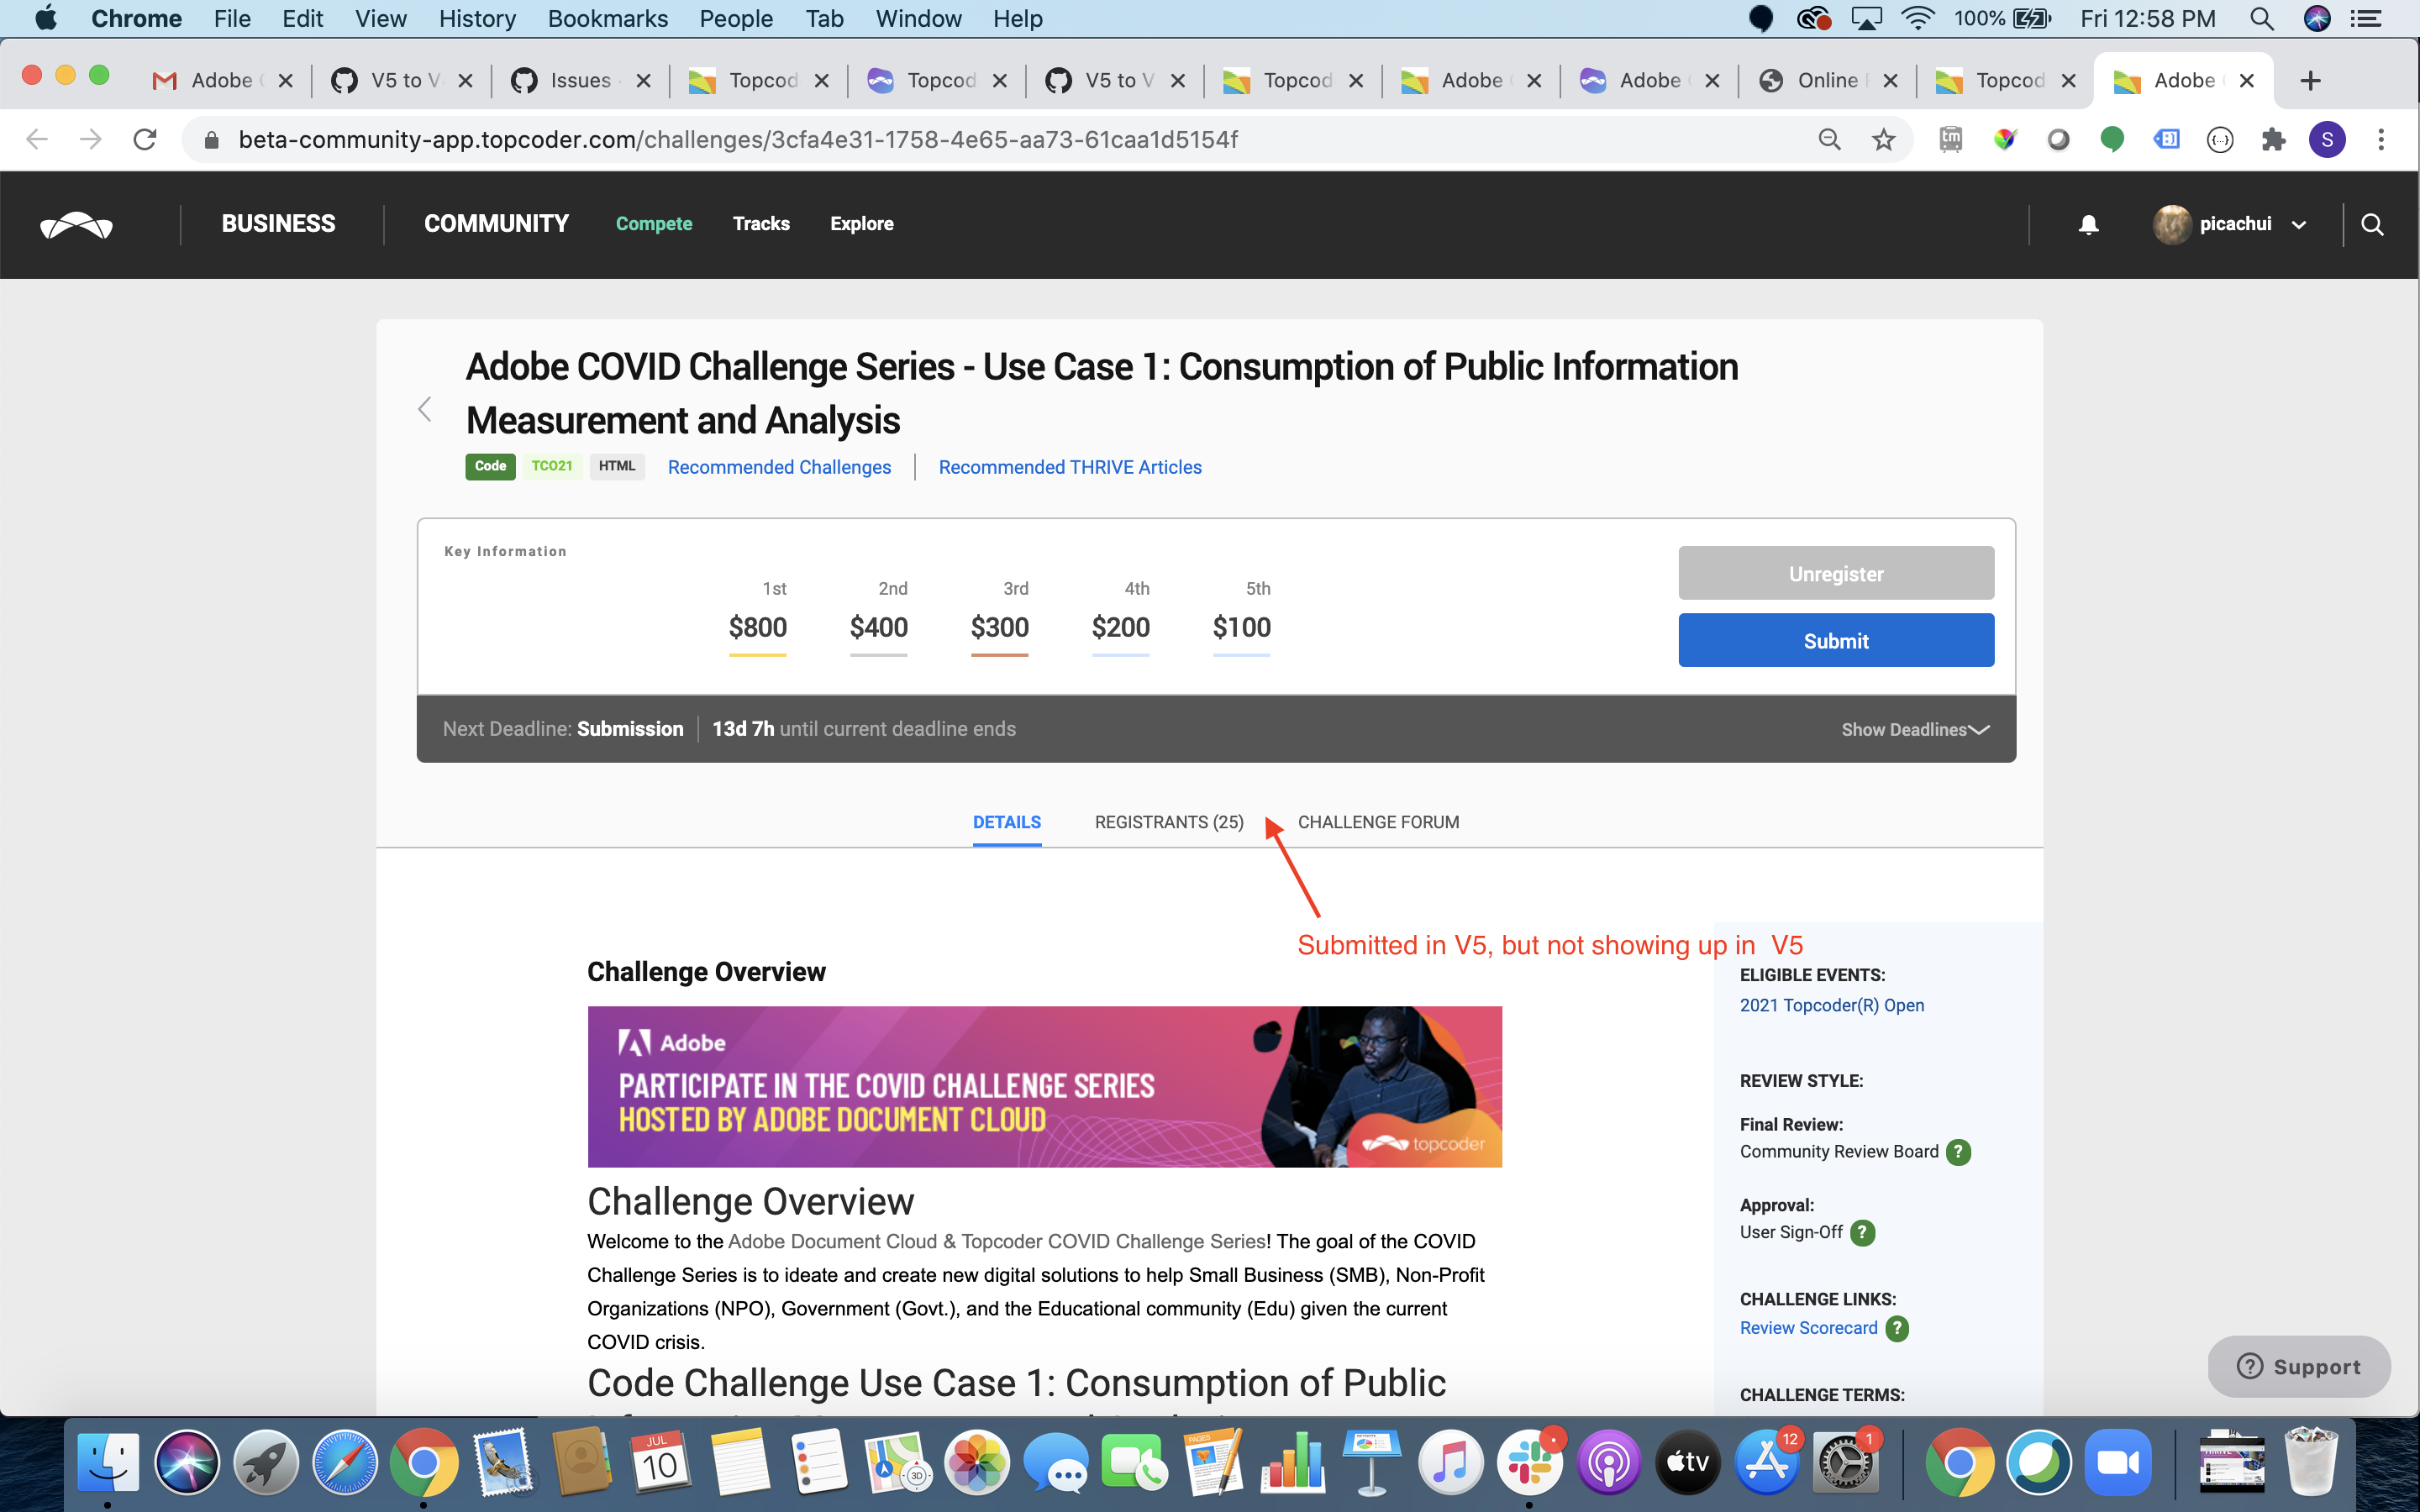The height and width of the screenshot is (1512, 2420).
Task: Go back using the challenge title chevron
Action: 425,409
